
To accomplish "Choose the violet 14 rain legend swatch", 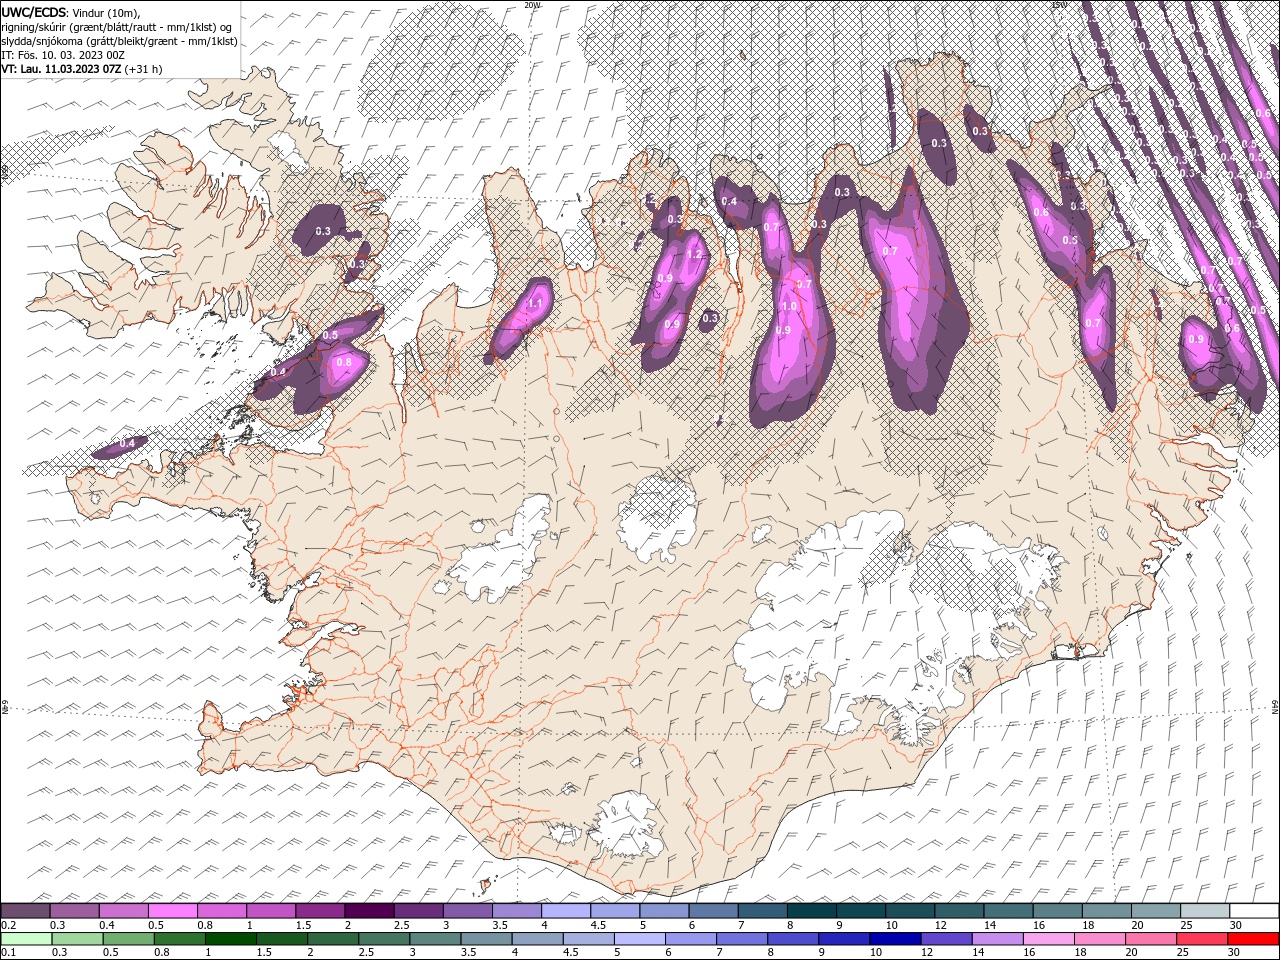I will point(997,939).
